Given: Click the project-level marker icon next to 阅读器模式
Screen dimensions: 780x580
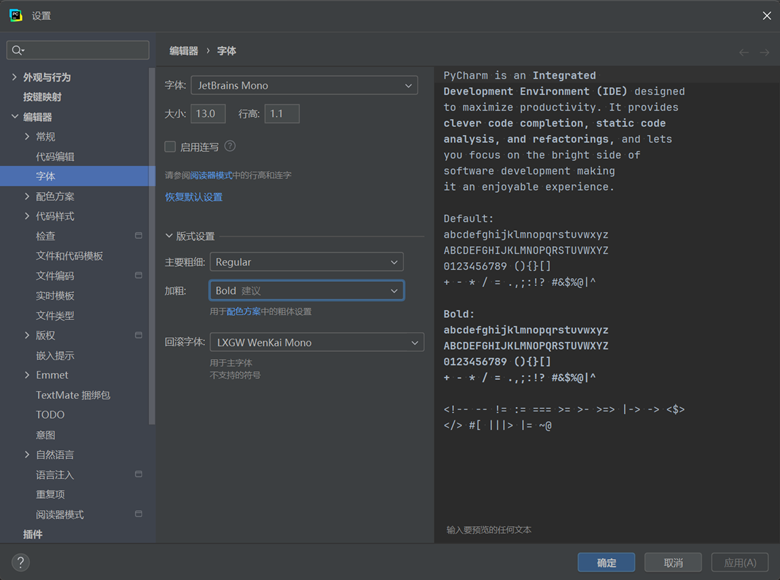Looking at the screenshot, I should [139, 513].
